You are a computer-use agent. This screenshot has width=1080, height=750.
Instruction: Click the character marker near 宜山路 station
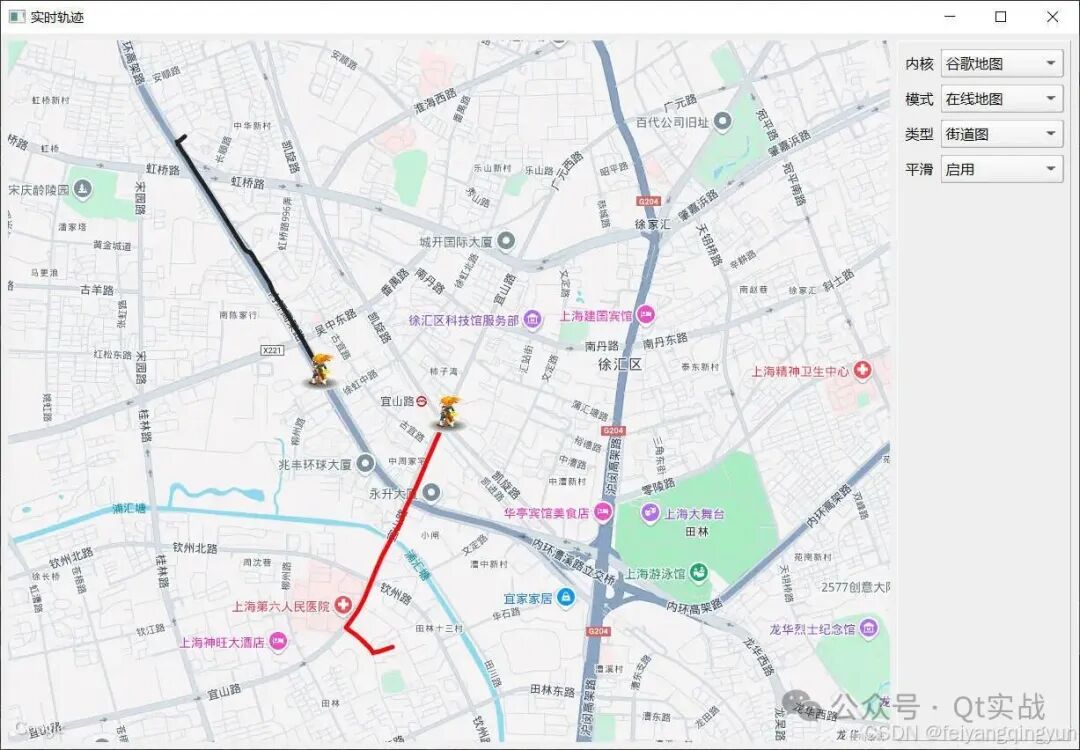pyautogui.click(x=449, y=412)
